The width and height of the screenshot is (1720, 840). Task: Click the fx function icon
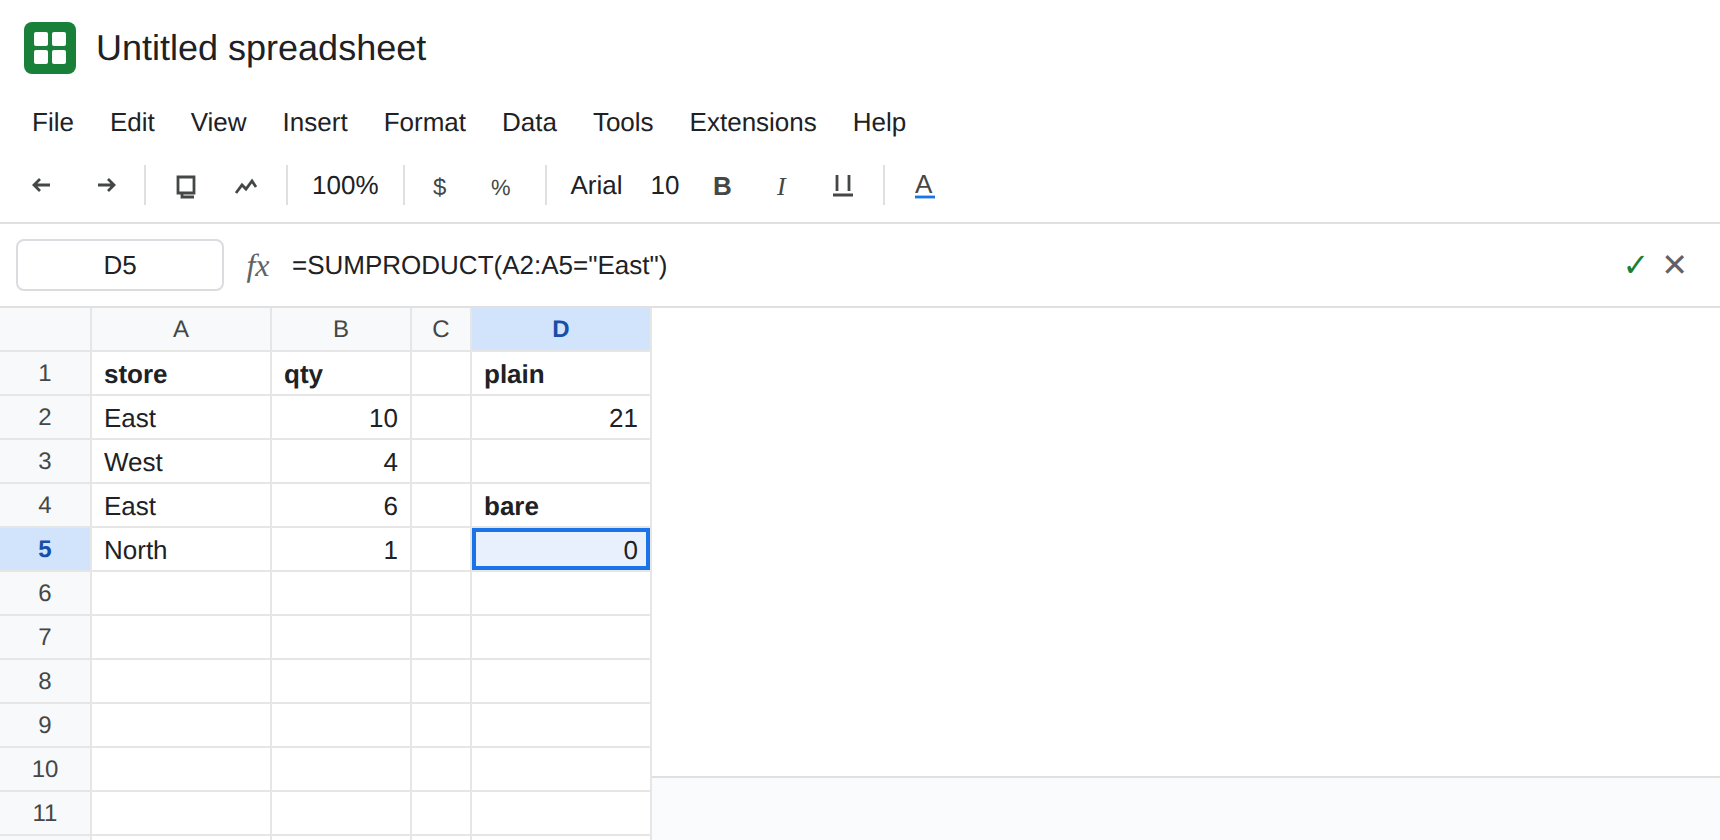coord(258,265)
